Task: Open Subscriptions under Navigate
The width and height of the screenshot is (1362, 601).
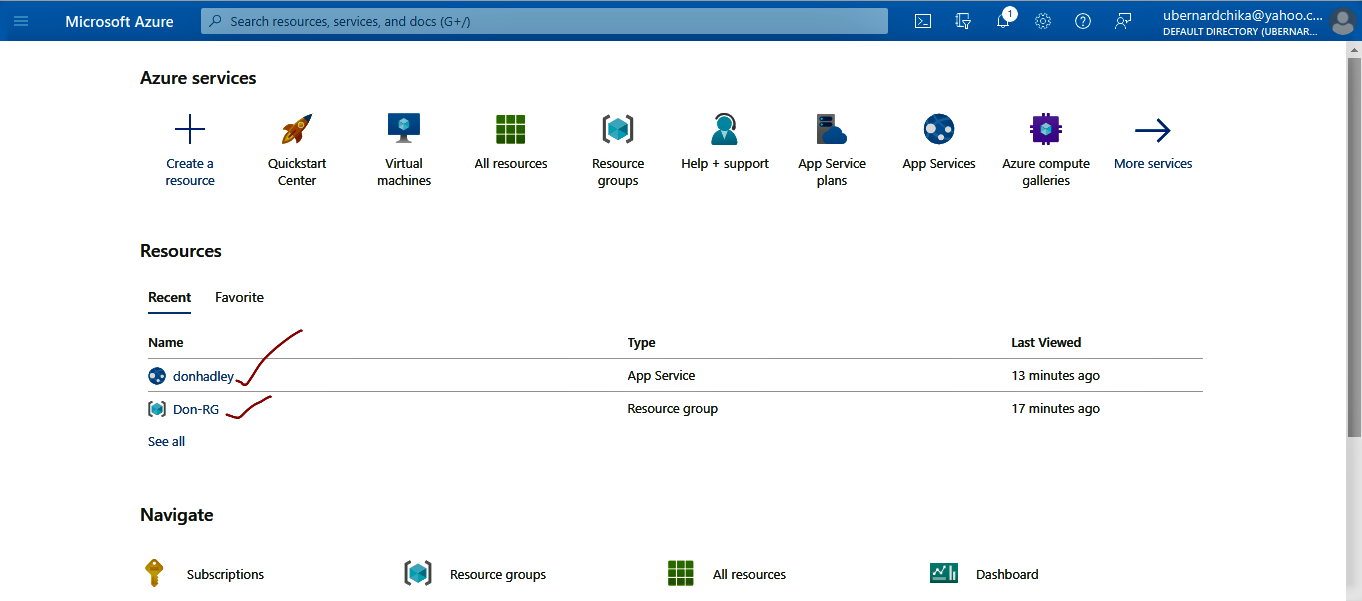Action: (x=226, y=574)
